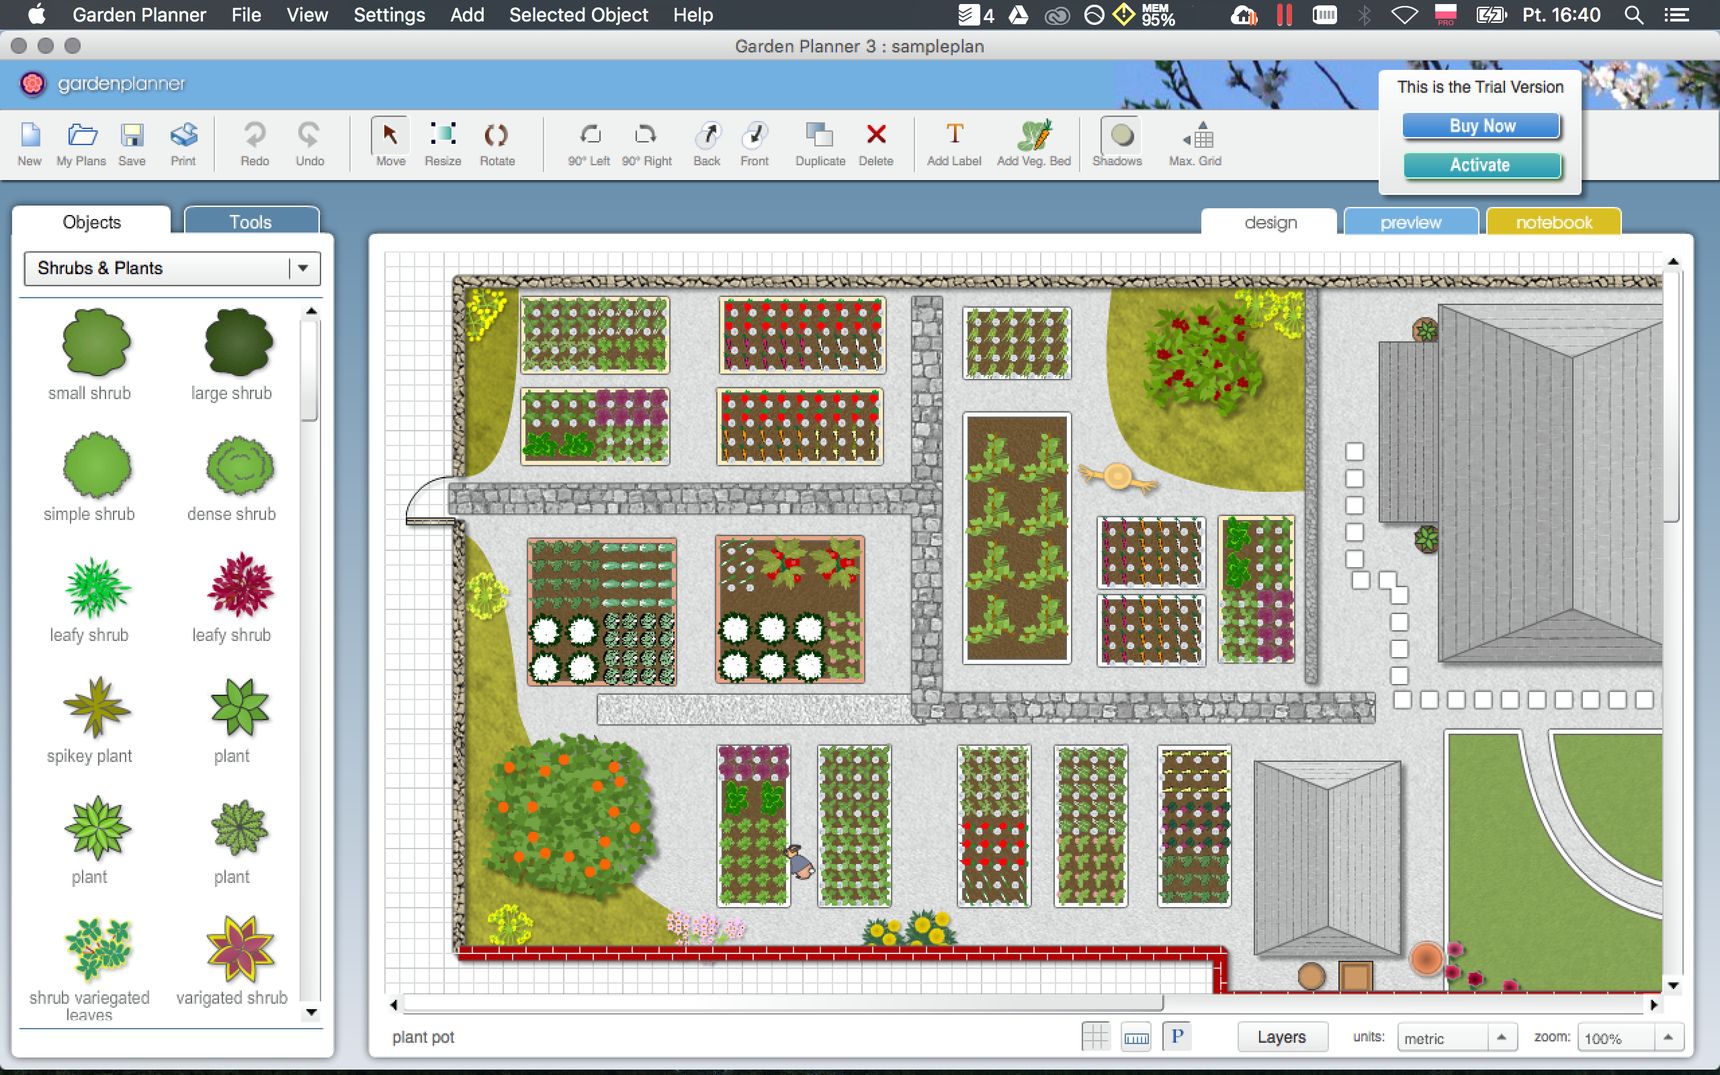Open the View menu
1720x1075 pixels.
(x=307, y=15)
